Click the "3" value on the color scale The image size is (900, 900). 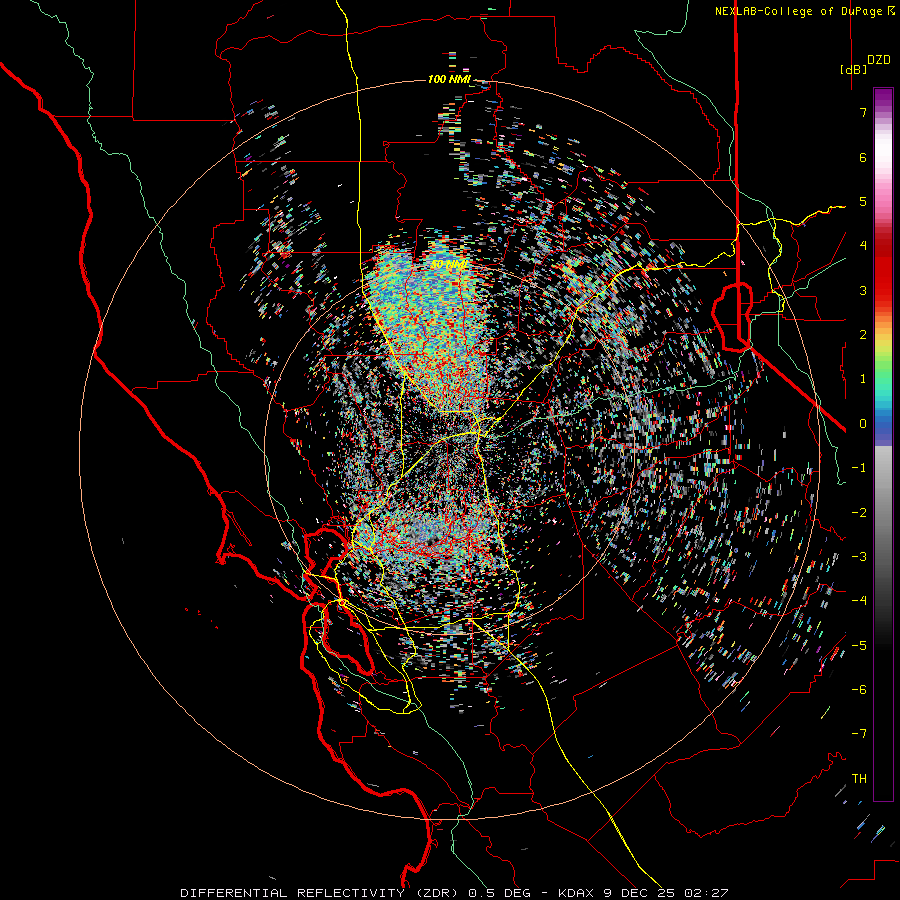tap(863, 290)
